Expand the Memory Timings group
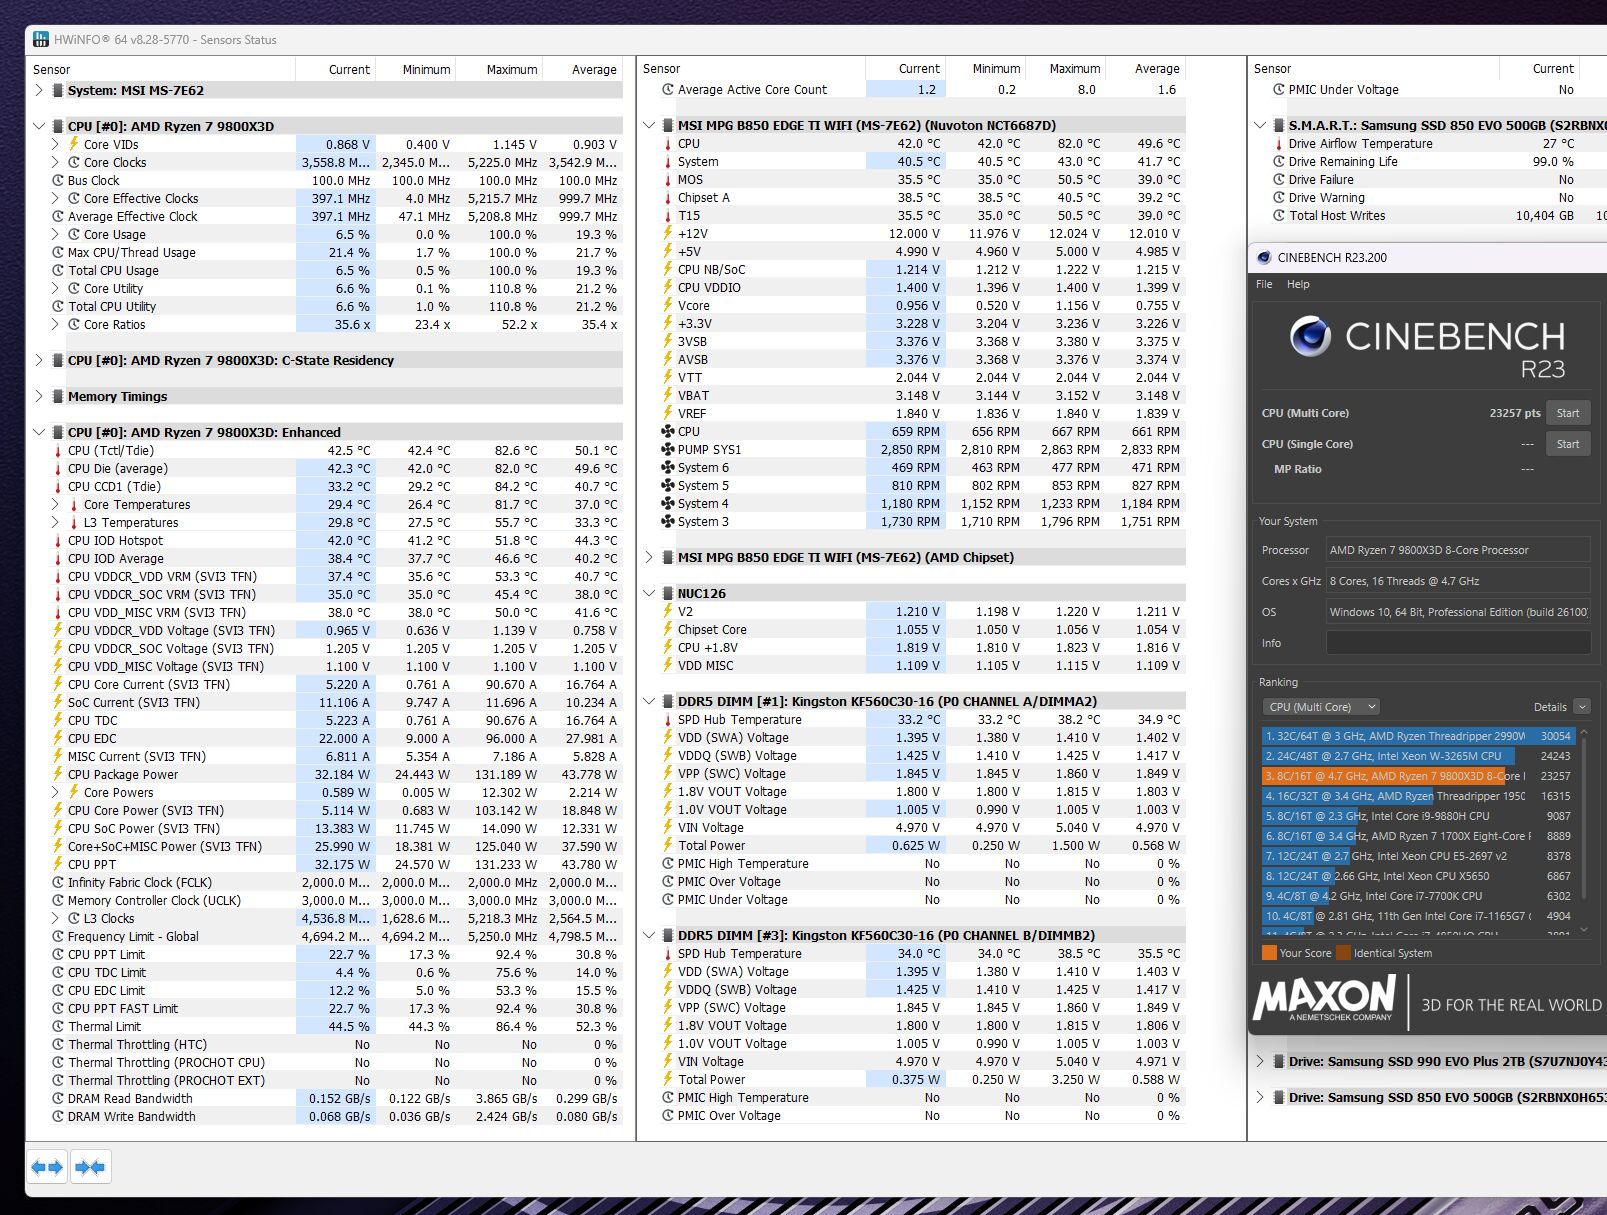The image size is (1607, 1215). (x=39, y=396)
